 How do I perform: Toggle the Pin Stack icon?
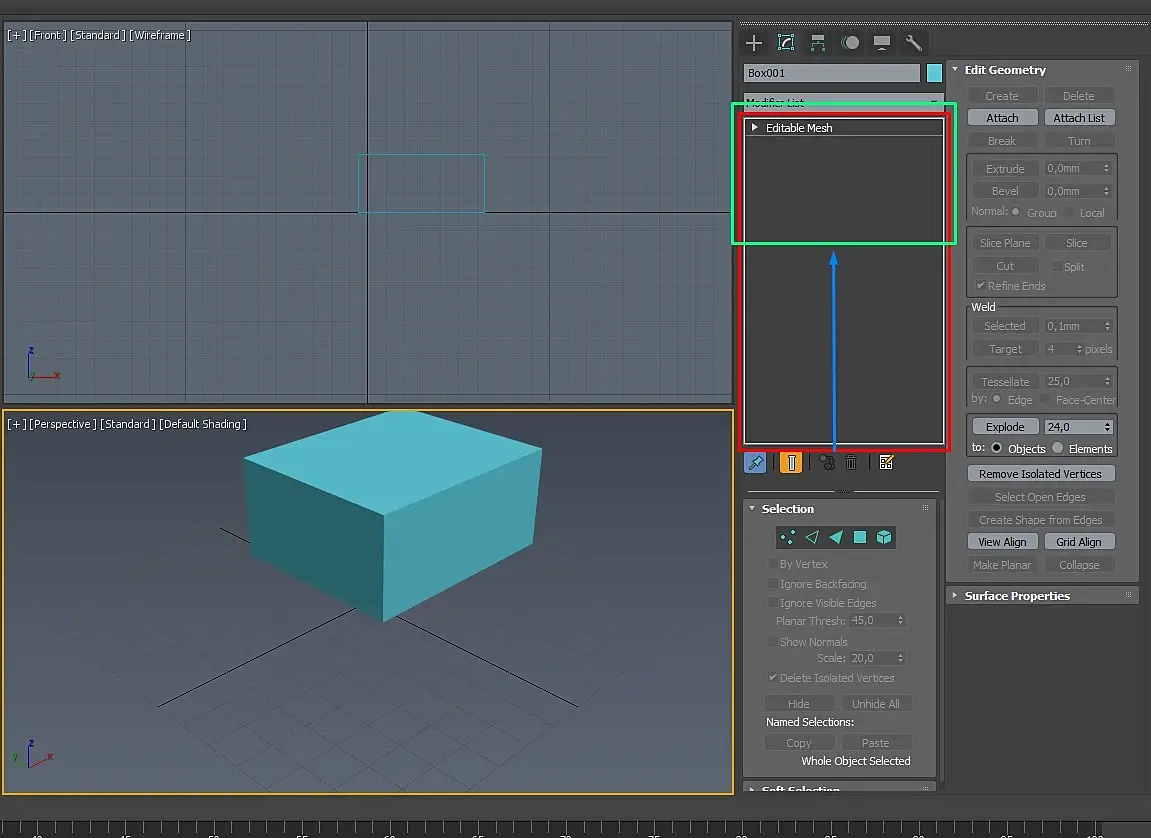tap(755, 462)
